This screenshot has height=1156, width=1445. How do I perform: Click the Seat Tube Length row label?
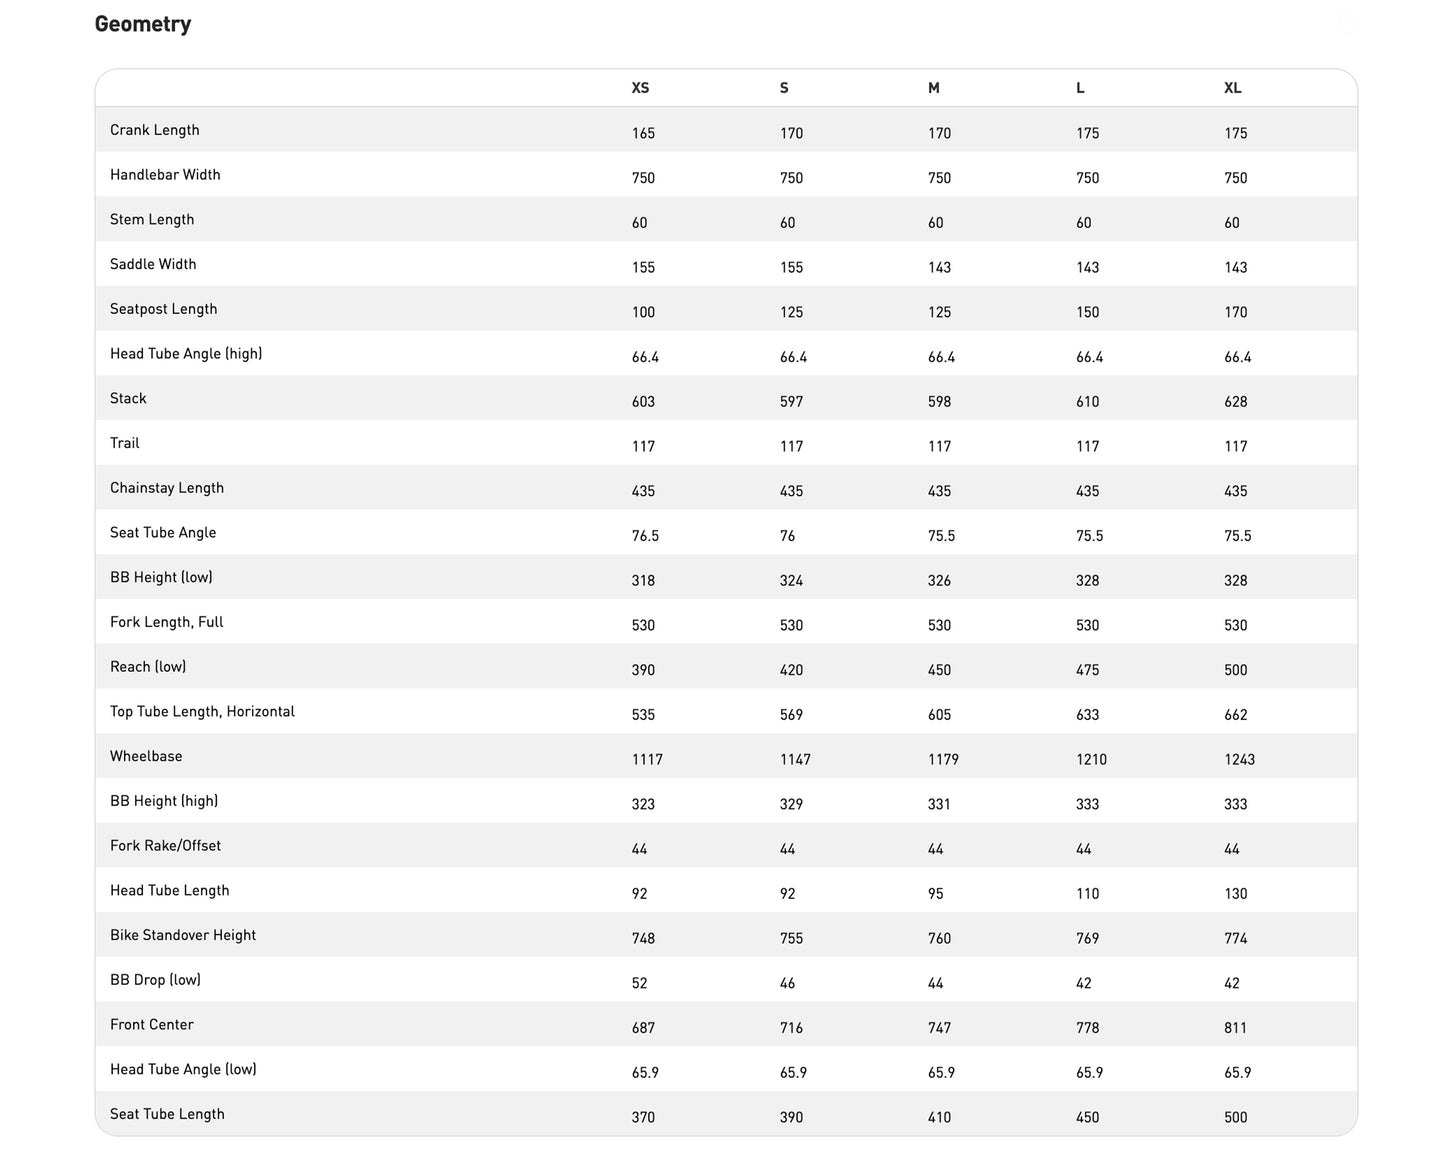[167, 1115]
